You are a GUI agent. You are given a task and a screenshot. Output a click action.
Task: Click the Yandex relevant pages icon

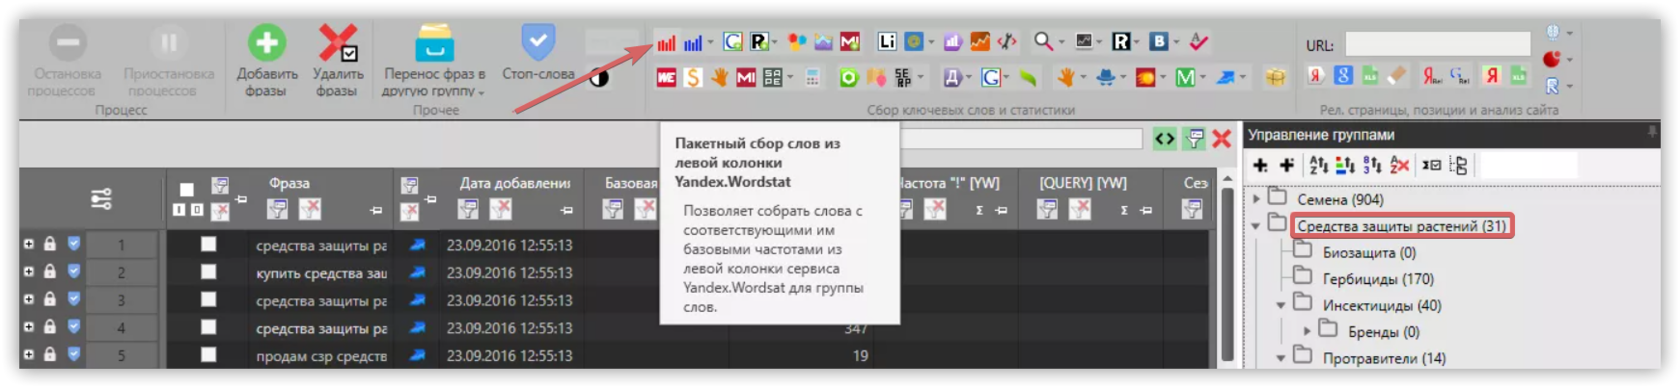pos(1316,76)
